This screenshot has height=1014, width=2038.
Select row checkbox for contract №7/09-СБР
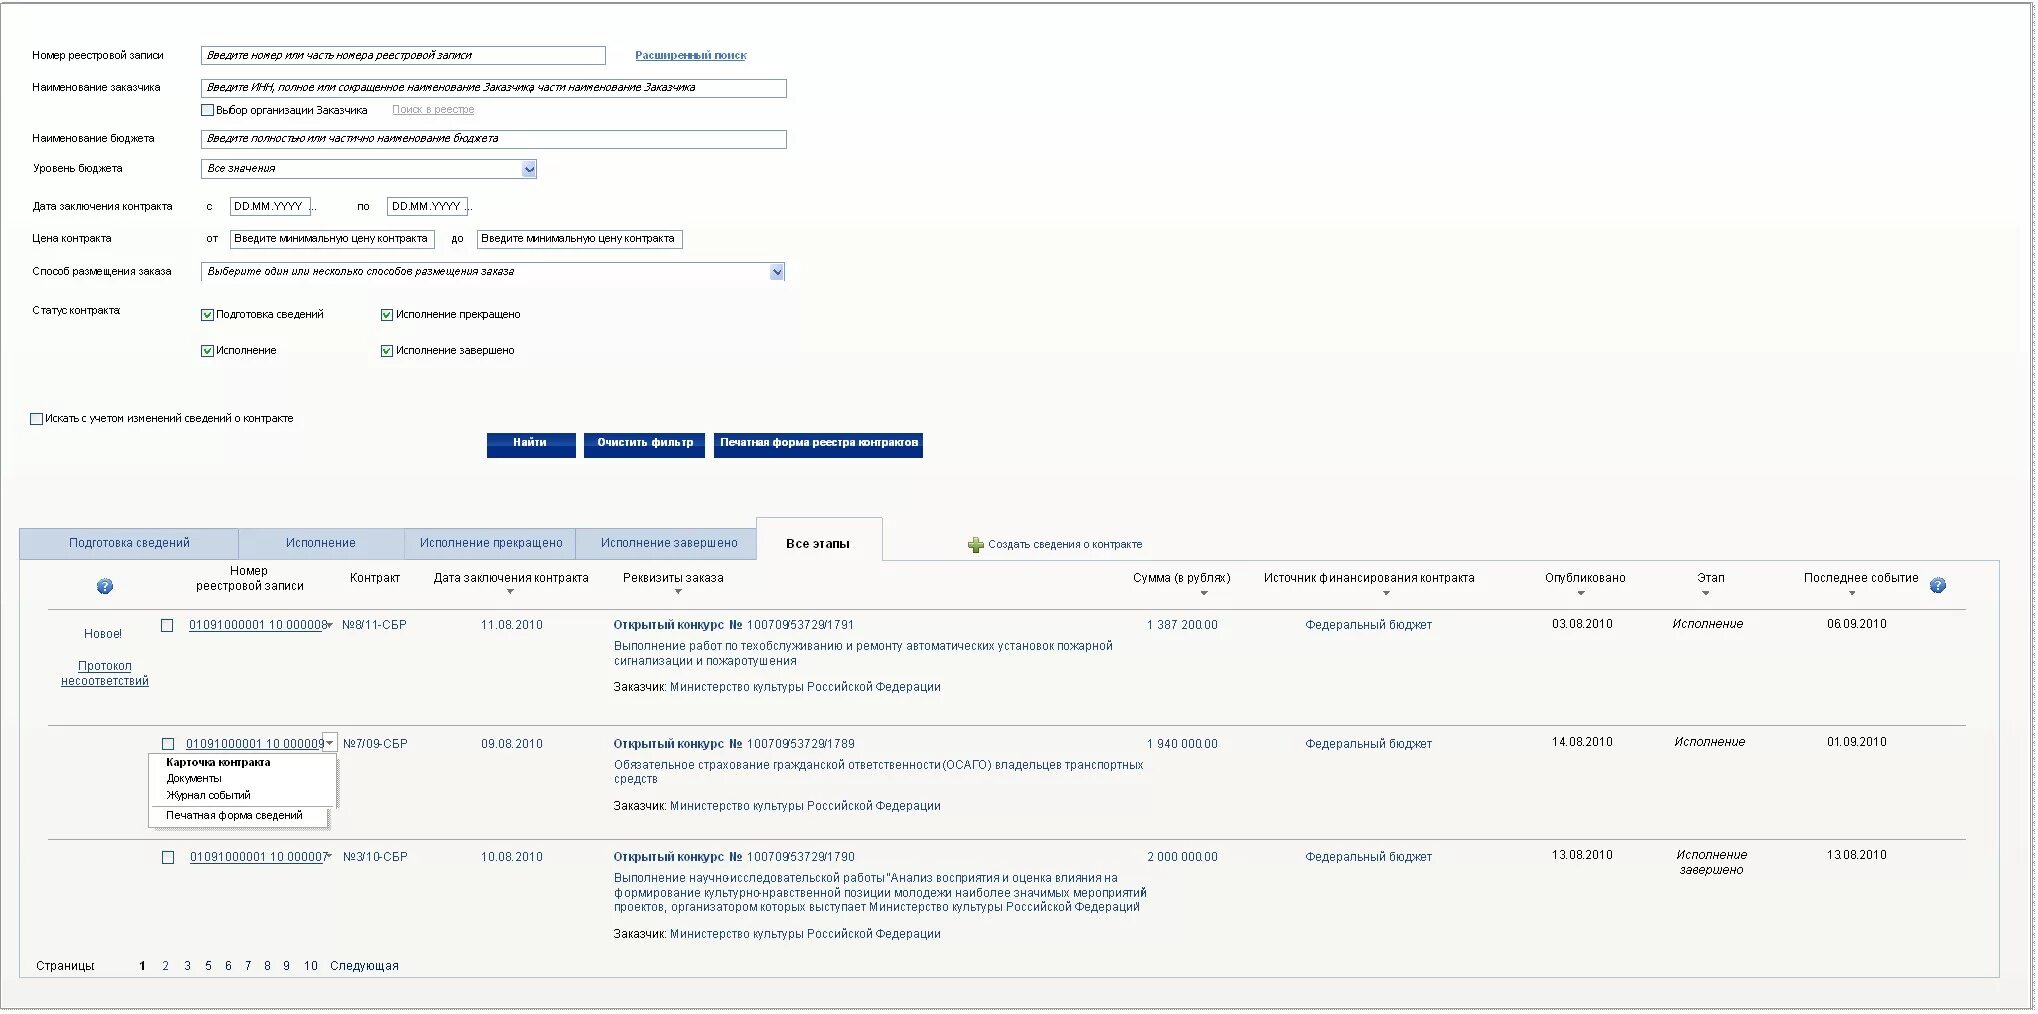click(167, 745)
